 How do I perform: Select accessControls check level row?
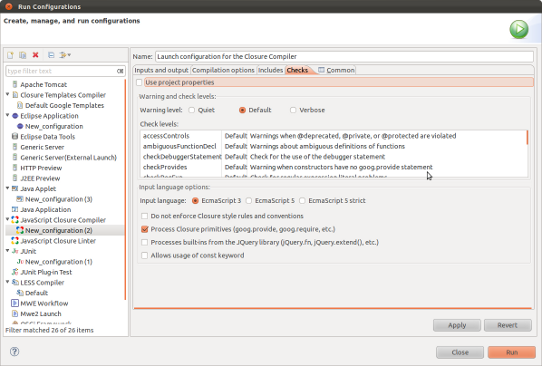pyautogui.click(x=333, y=136)
